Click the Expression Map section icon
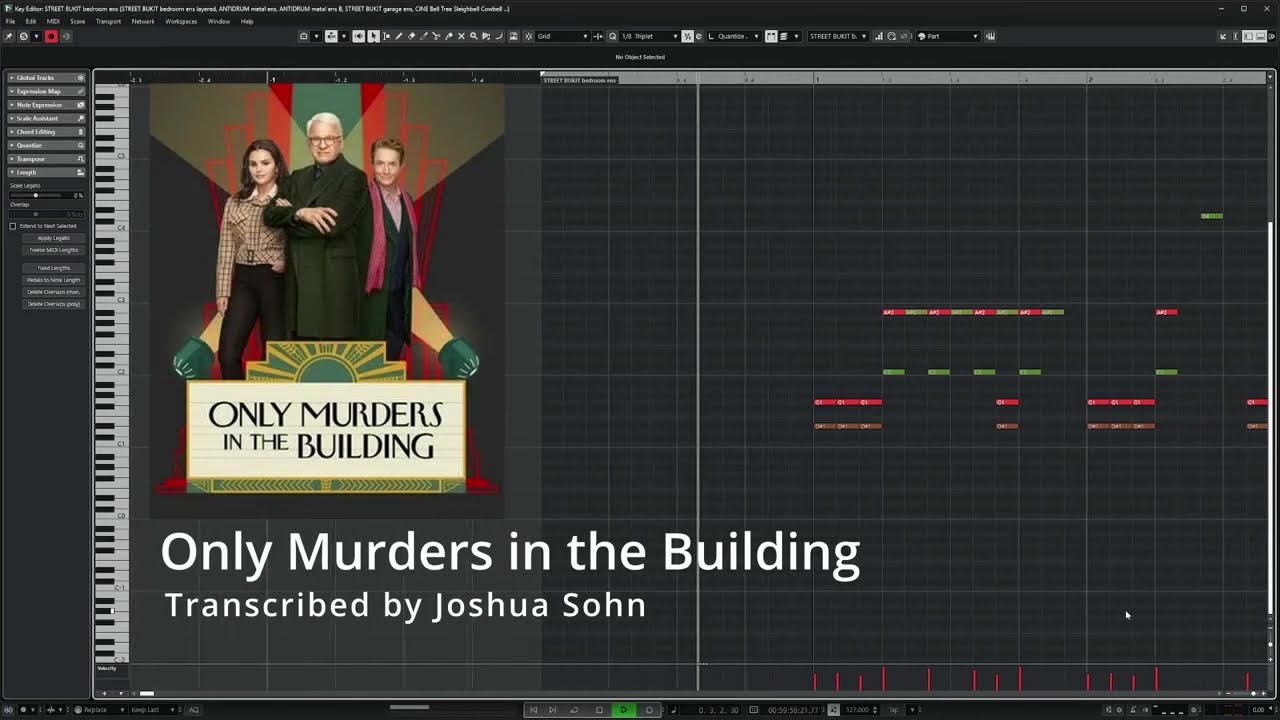The image size is (1280, 720). (x=81, y=91)
